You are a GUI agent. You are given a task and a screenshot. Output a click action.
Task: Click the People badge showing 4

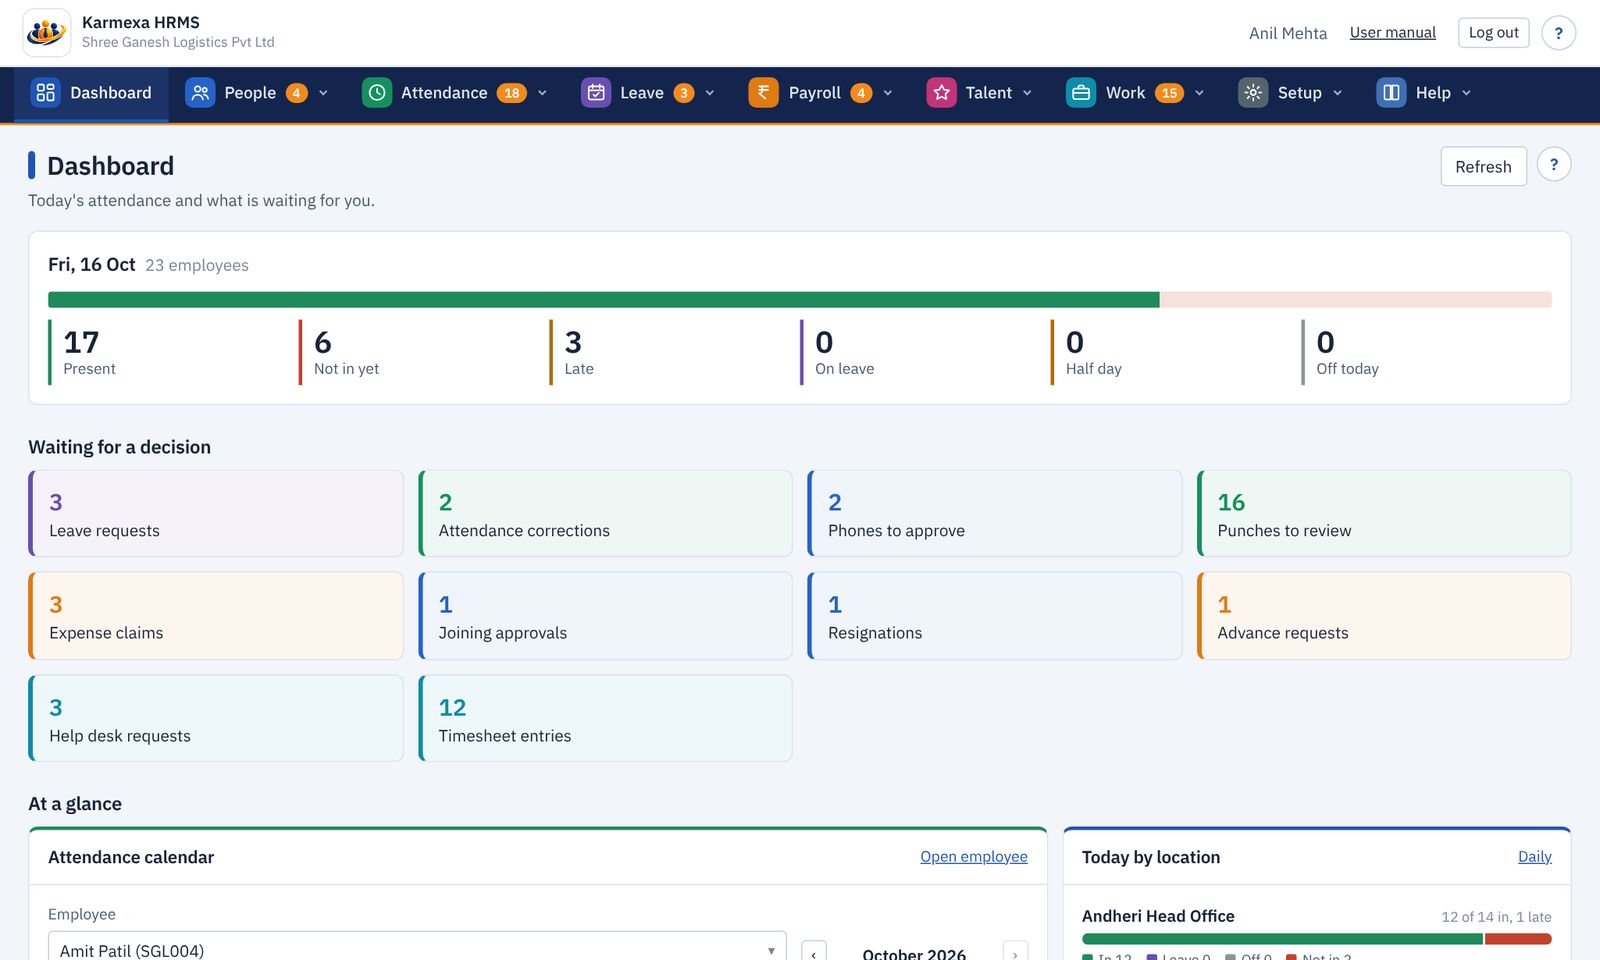[x=296, y=93]
